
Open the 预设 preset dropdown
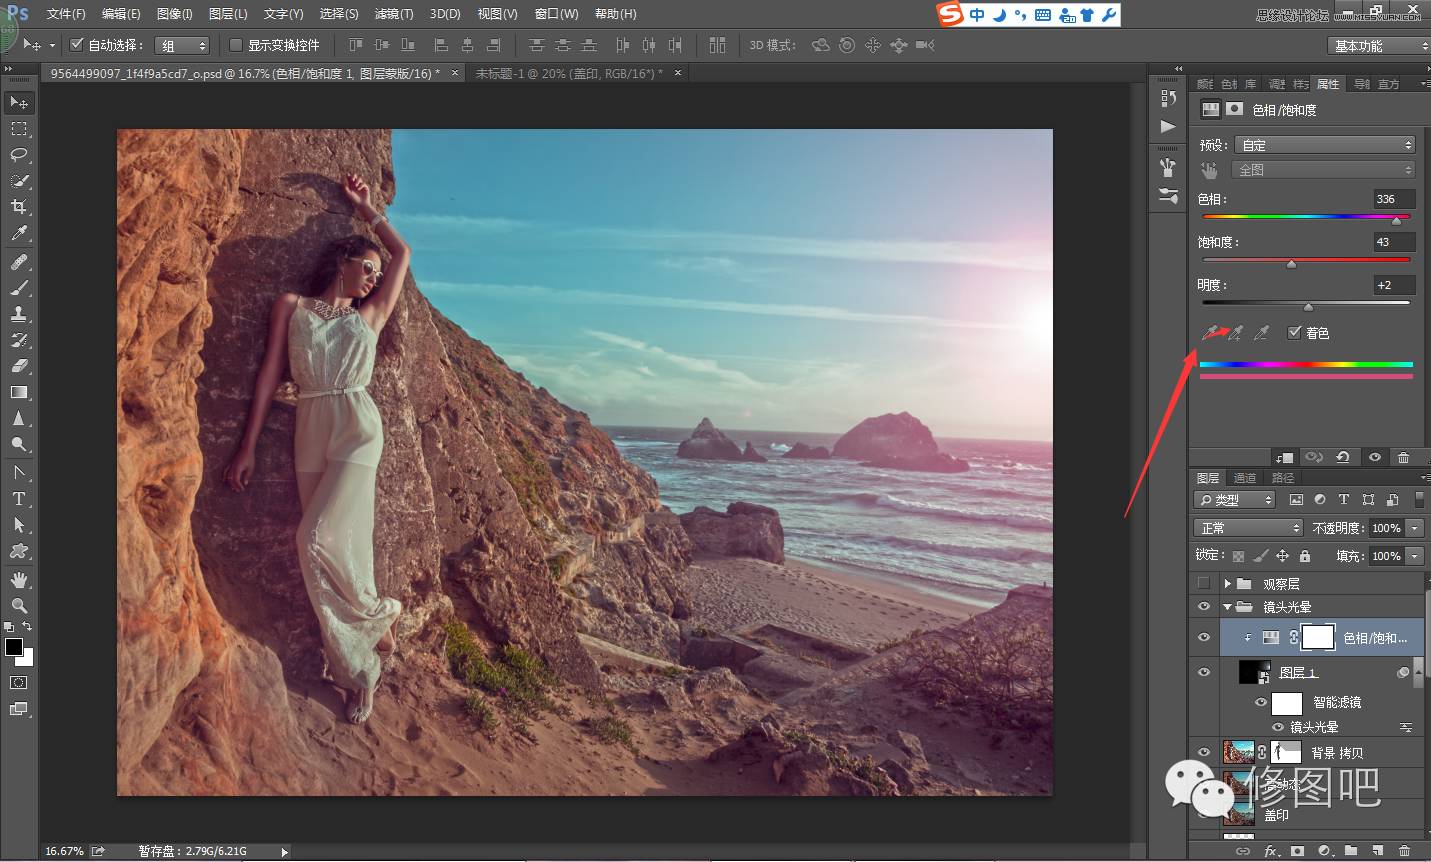coord(1325,145)
